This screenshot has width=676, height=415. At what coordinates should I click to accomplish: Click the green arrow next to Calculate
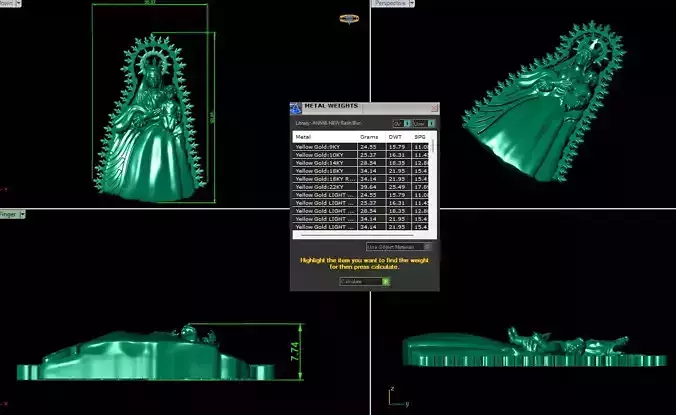386,281
